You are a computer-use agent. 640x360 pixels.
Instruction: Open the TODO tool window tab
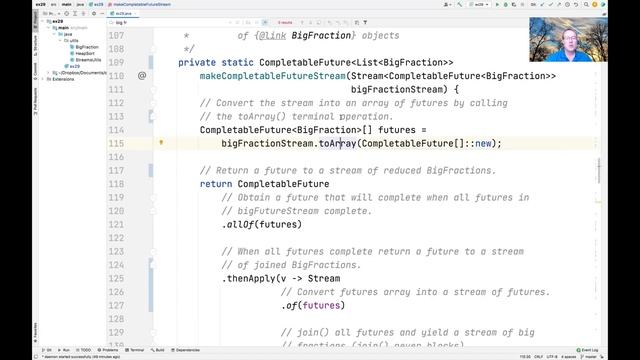[84, 350]
